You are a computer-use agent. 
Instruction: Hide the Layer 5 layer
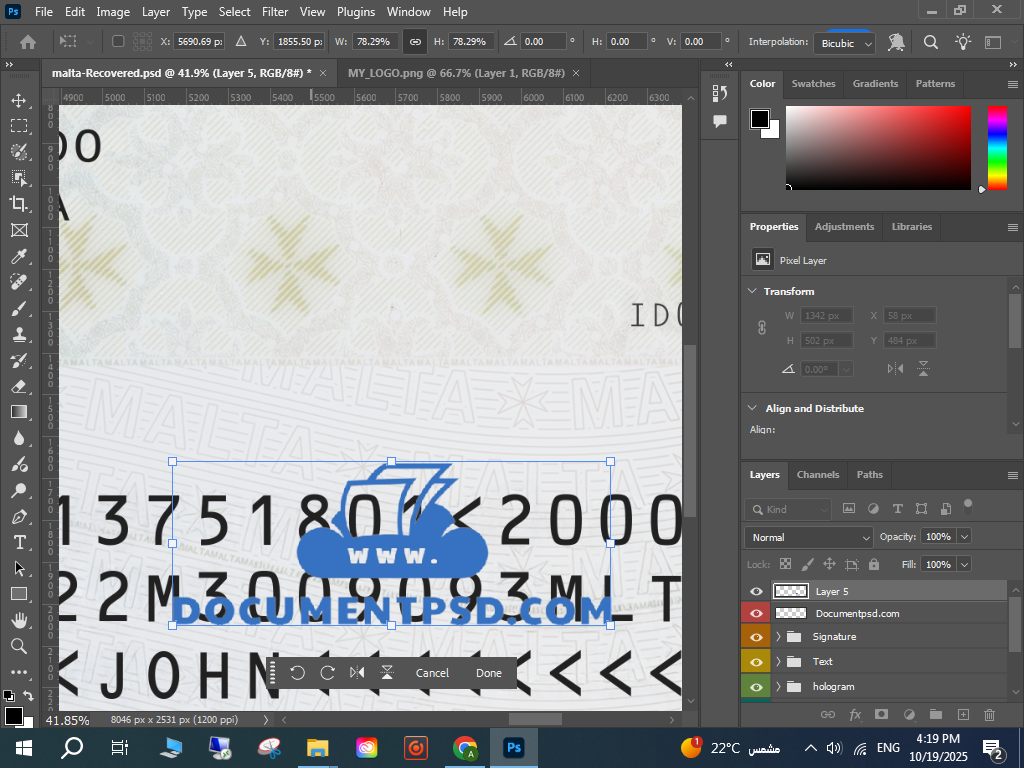756,591
